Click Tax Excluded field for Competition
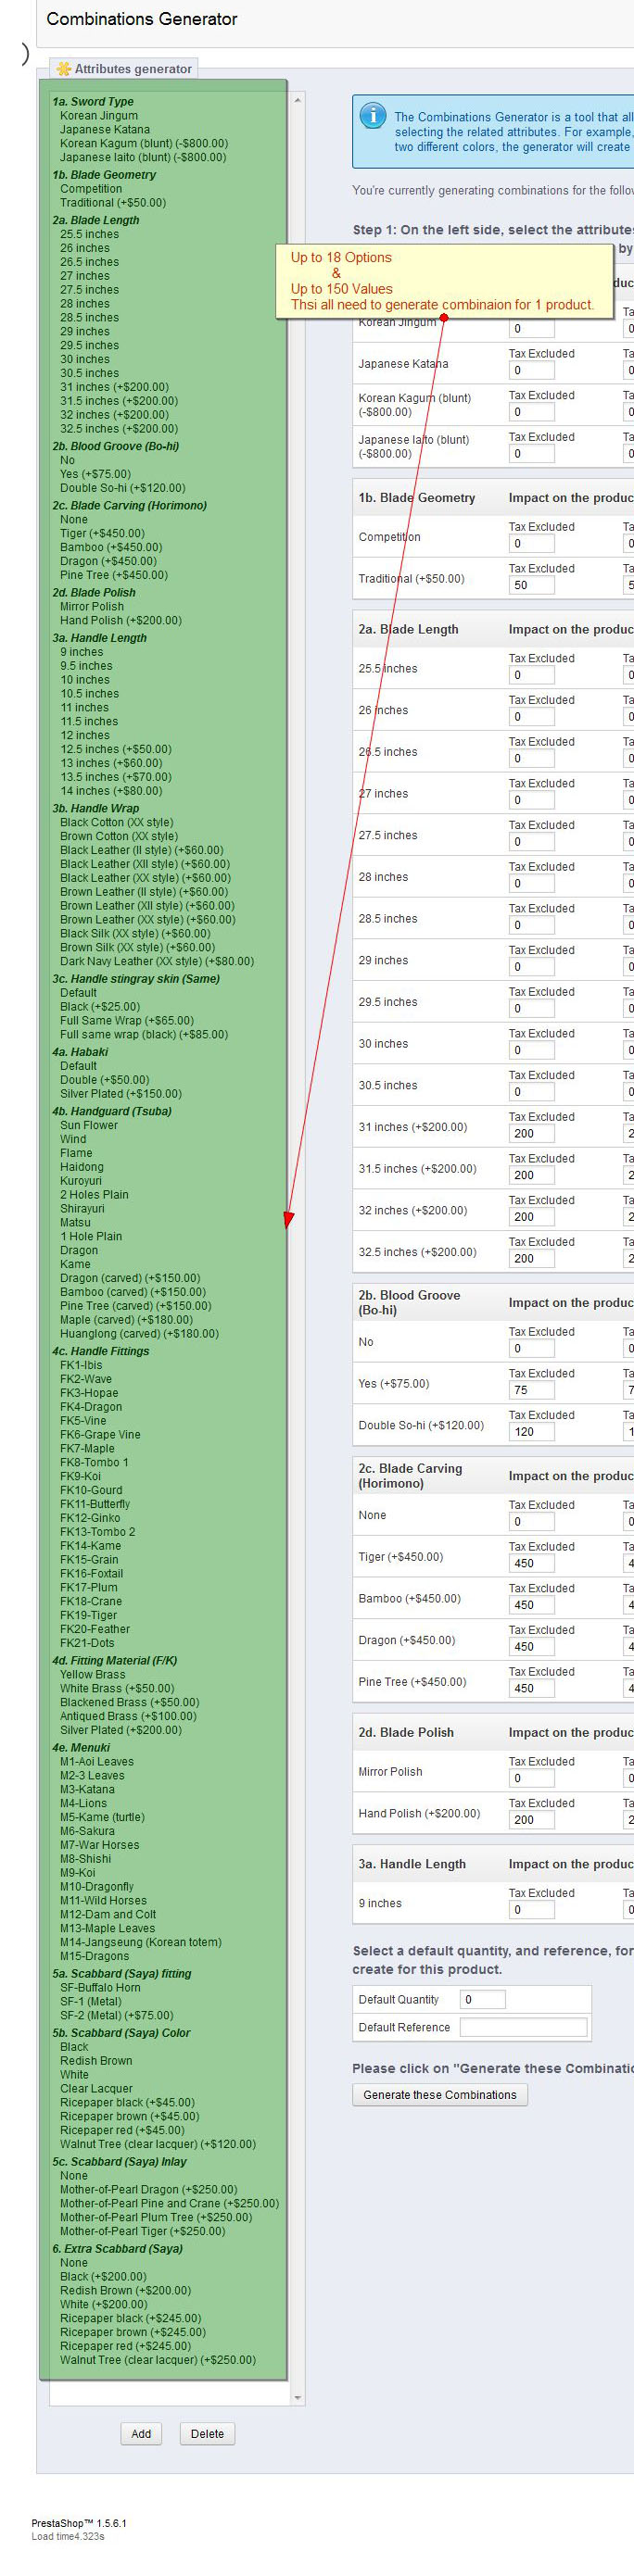Viewport: 634px width, 2576px height. tap(531, 544)
